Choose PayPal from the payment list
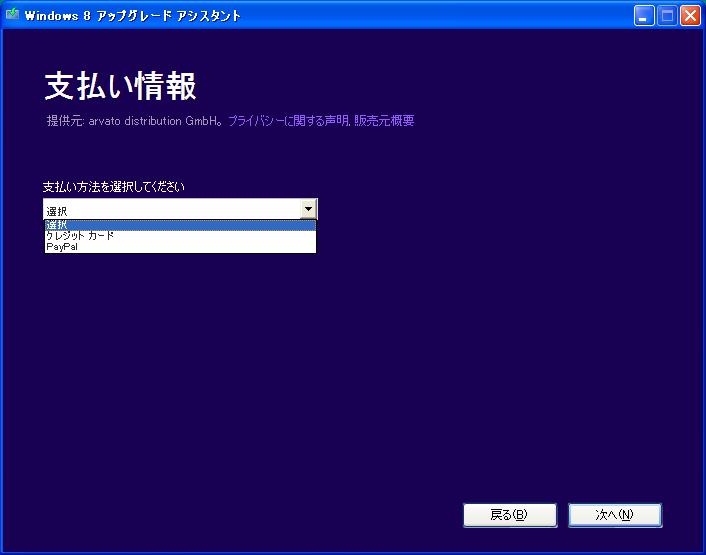Screen dimensions: 706x555 pyautogui.click(x=180, y=247)
